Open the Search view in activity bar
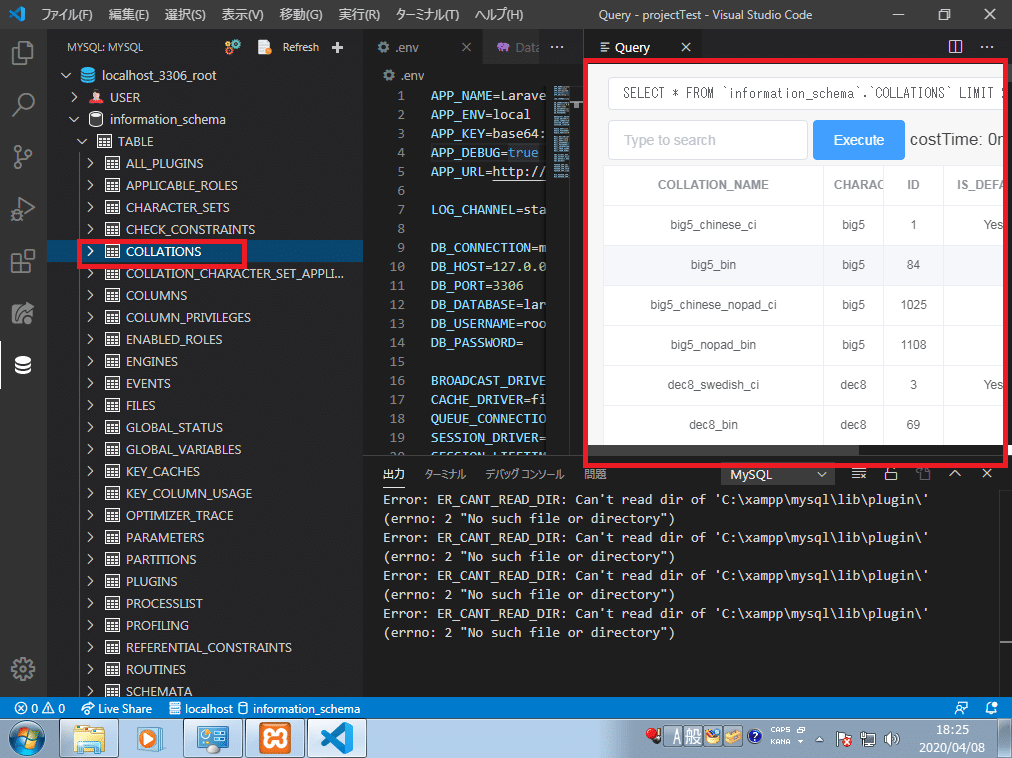The height and width of the screenshot is (758, 1012). [x=23, y=105]
